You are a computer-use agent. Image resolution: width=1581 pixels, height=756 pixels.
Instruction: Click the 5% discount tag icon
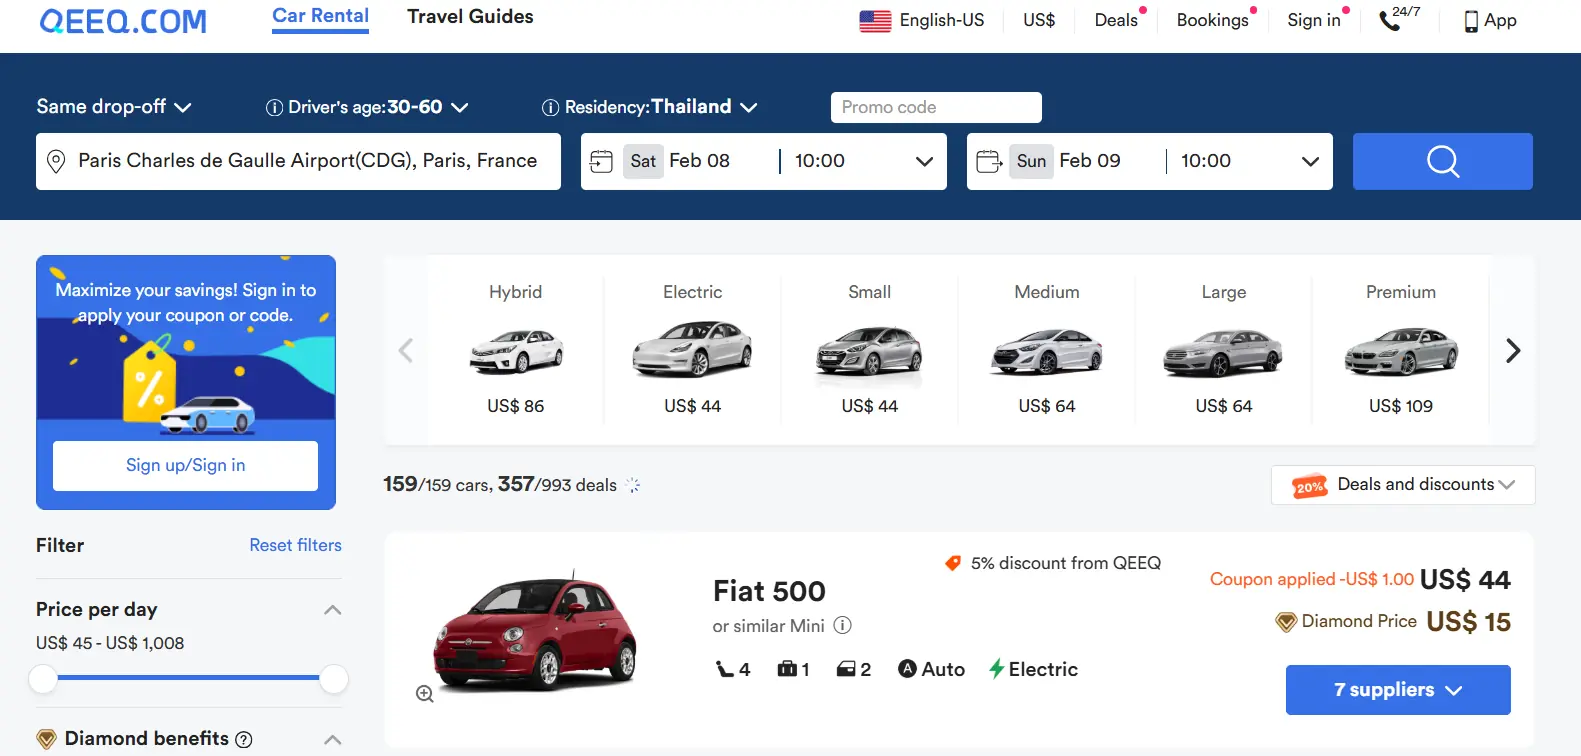click(953, 564)
